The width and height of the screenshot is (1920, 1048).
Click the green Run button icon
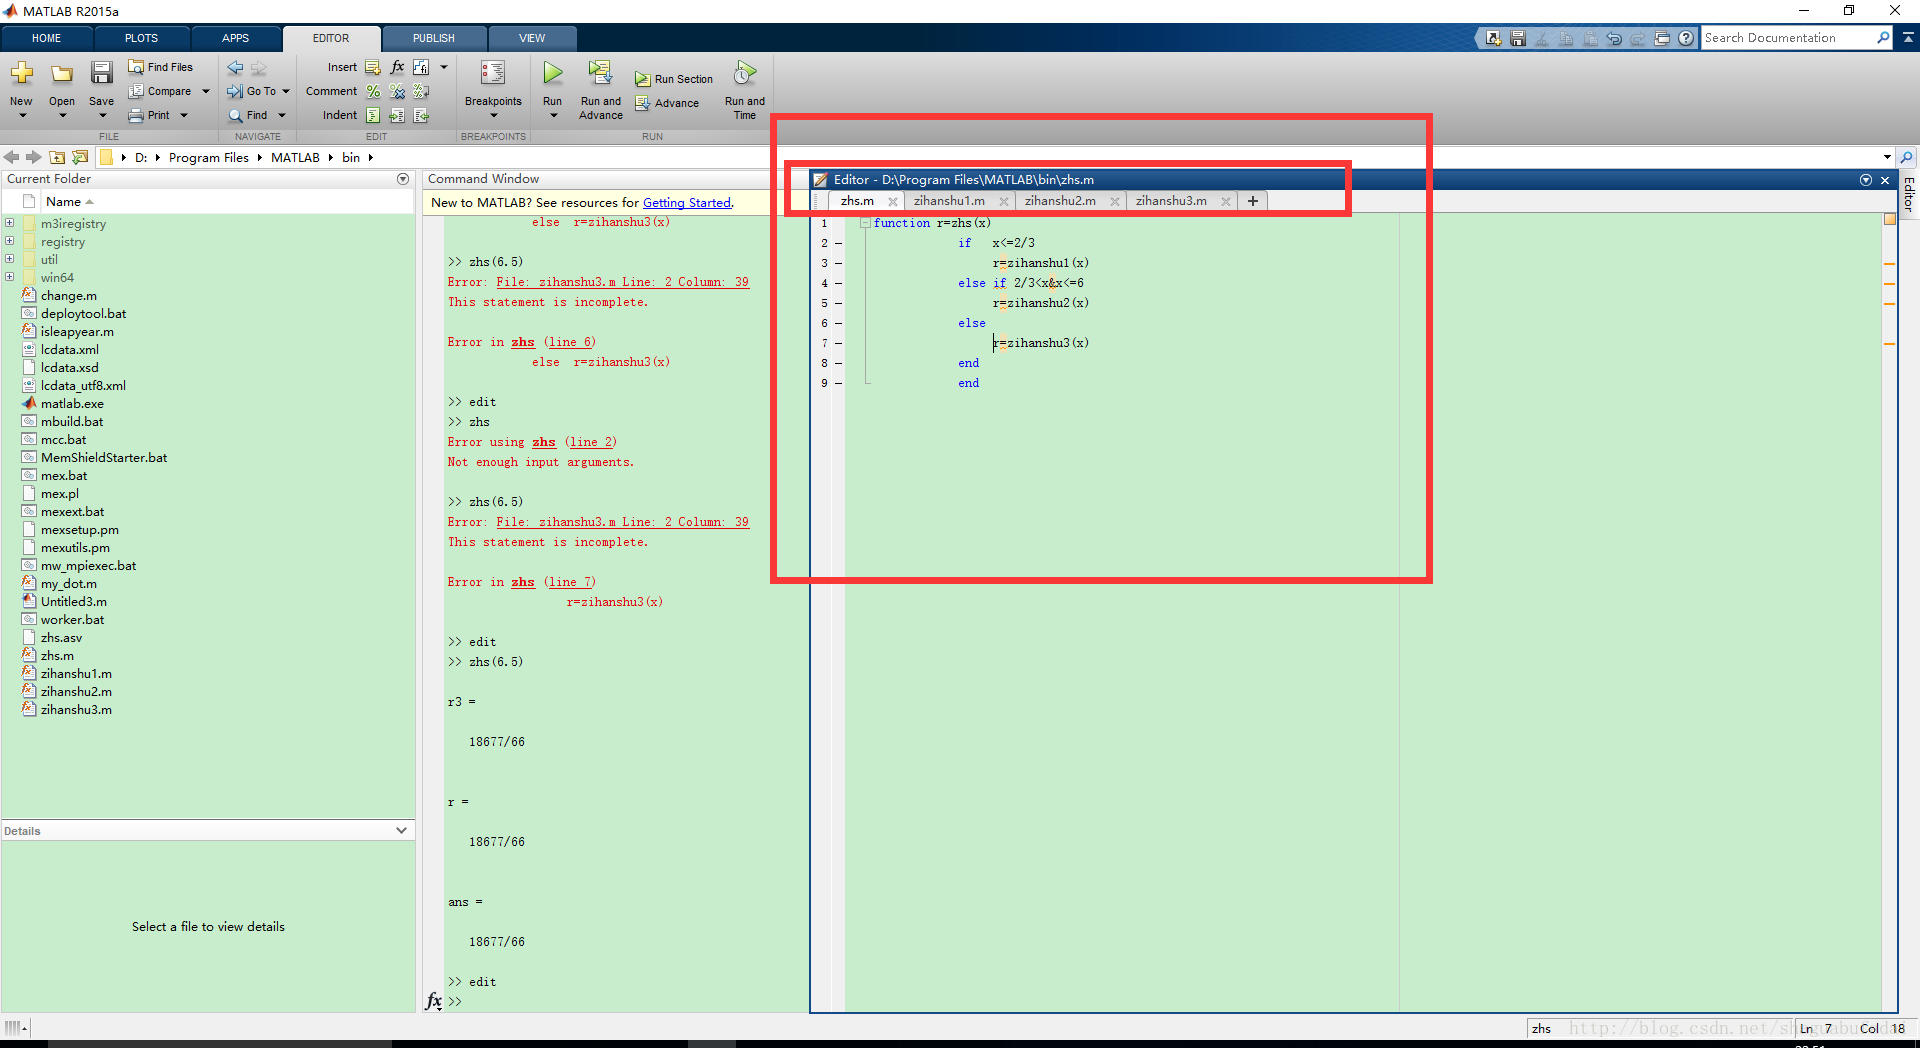pos(552,73)
